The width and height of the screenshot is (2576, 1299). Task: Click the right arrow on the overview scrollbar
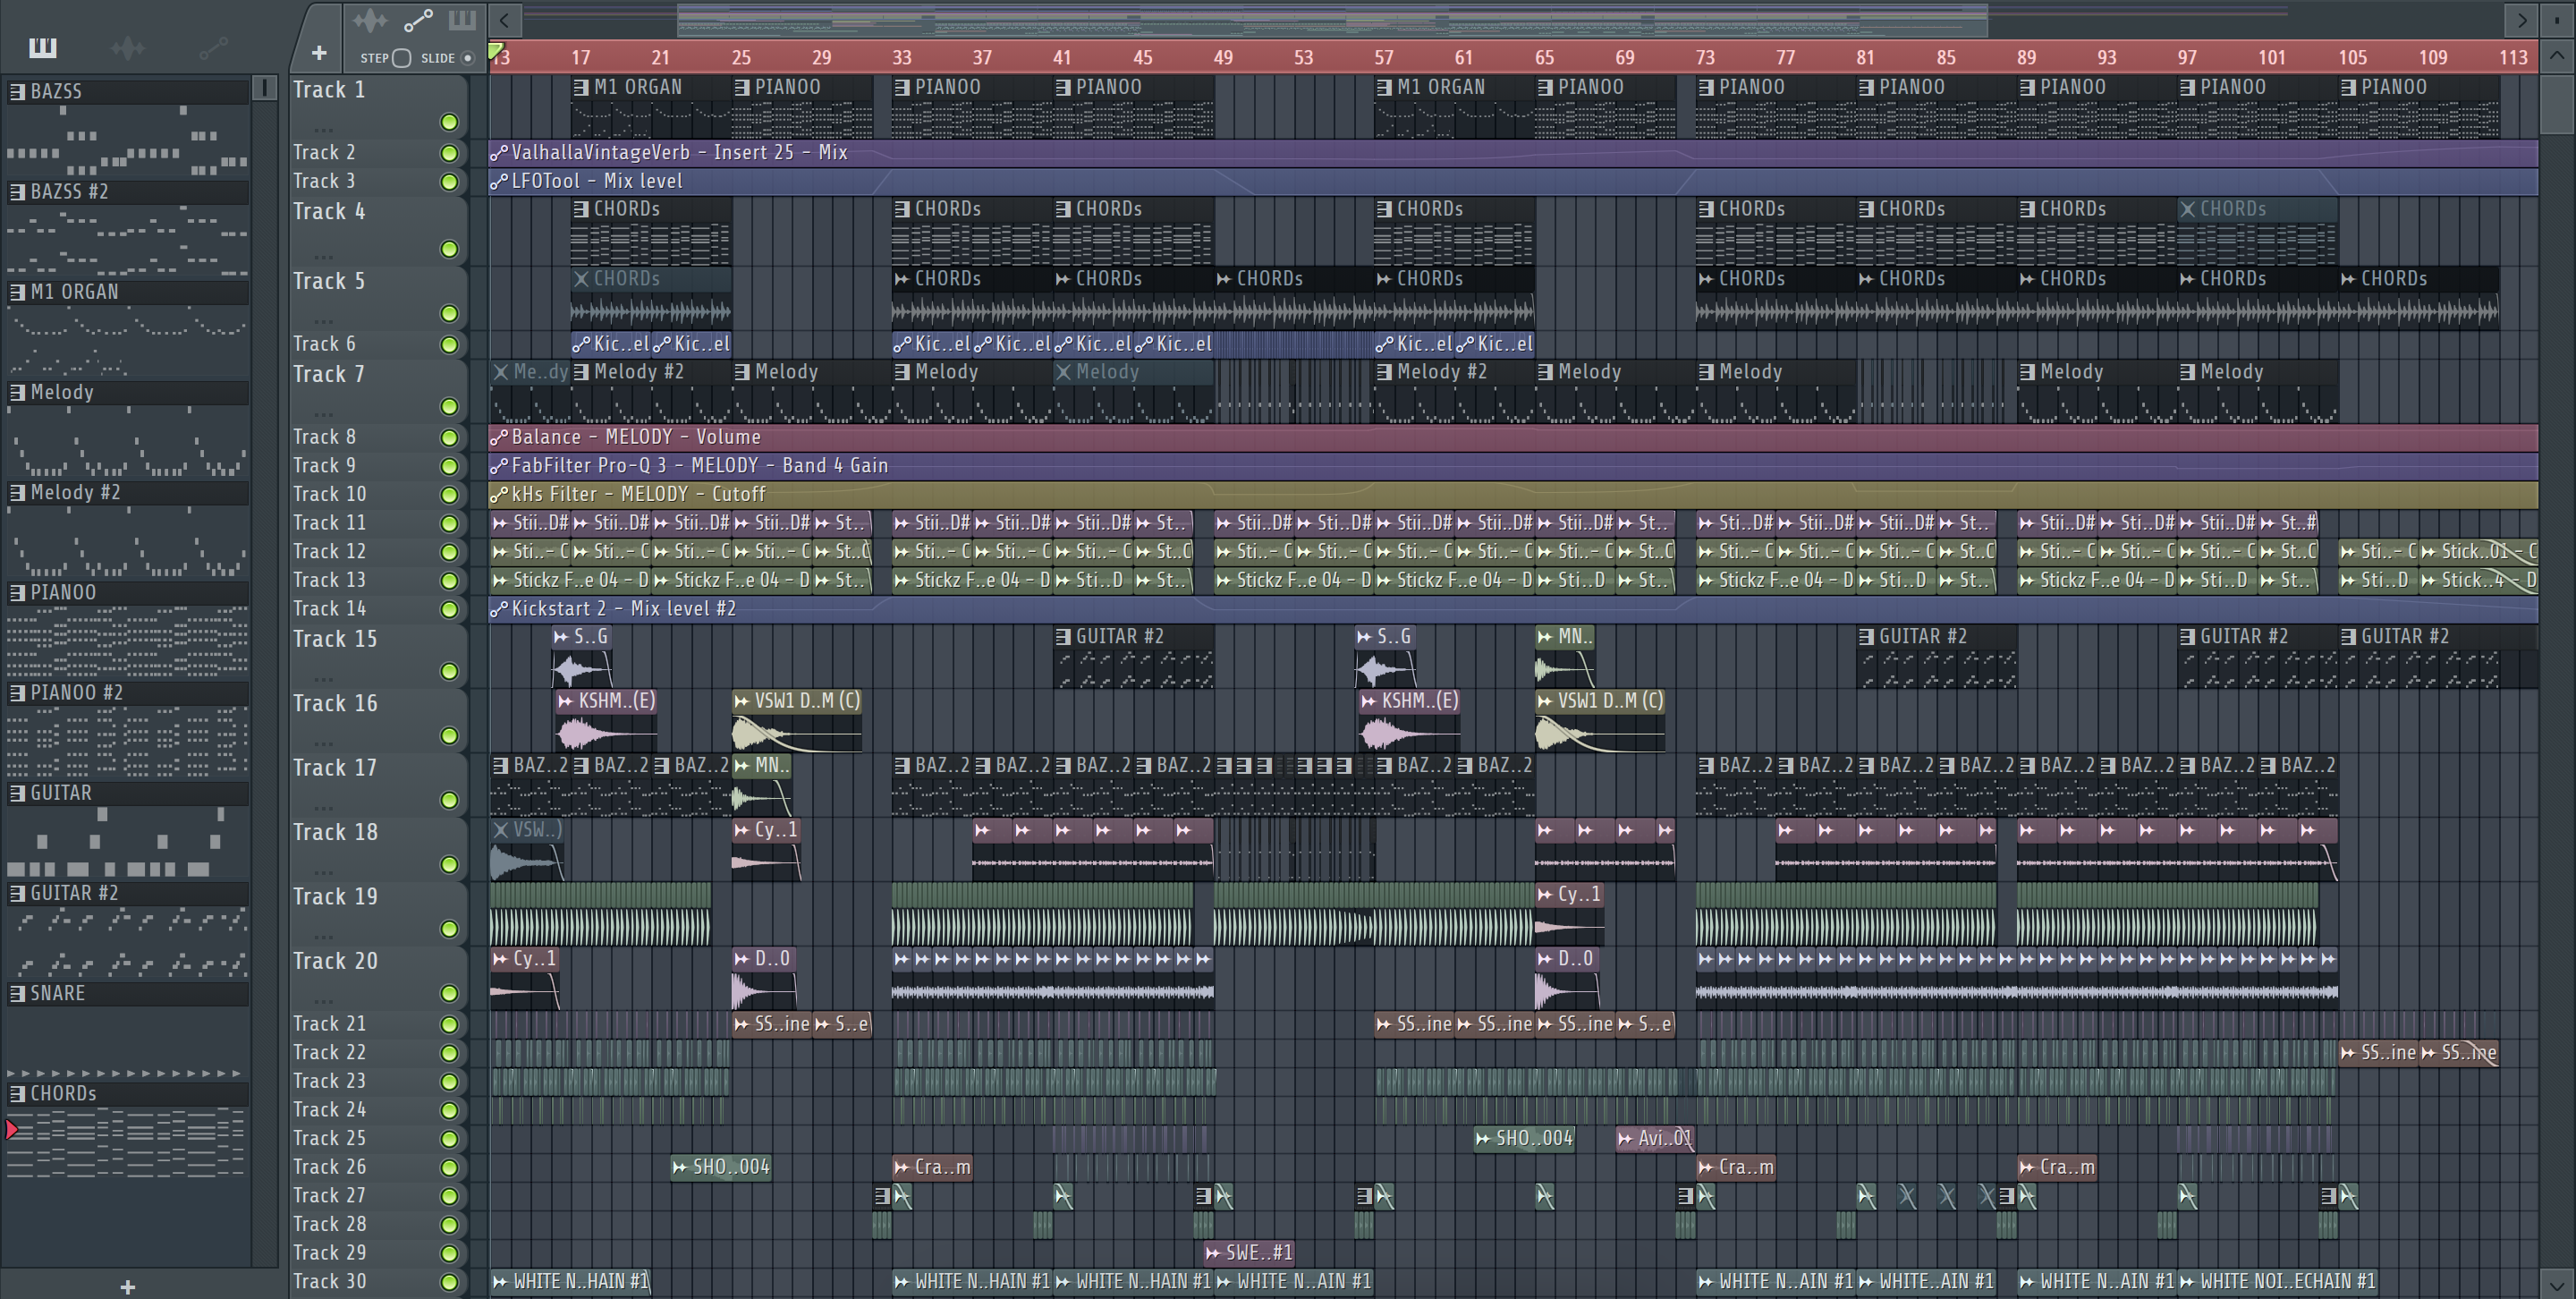pyautogui.click(x=2522, y=19)
